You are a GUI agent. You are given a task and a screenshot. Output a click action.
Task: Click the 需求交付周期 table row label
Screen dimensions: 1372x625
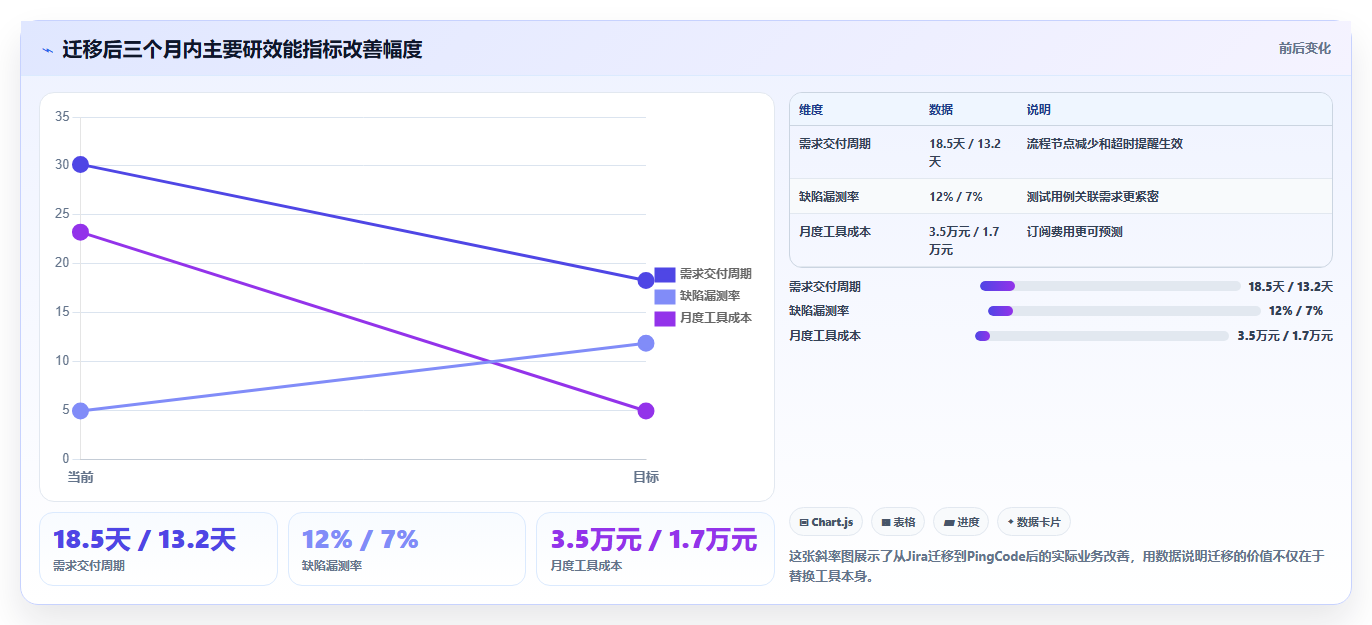point(835,144)
